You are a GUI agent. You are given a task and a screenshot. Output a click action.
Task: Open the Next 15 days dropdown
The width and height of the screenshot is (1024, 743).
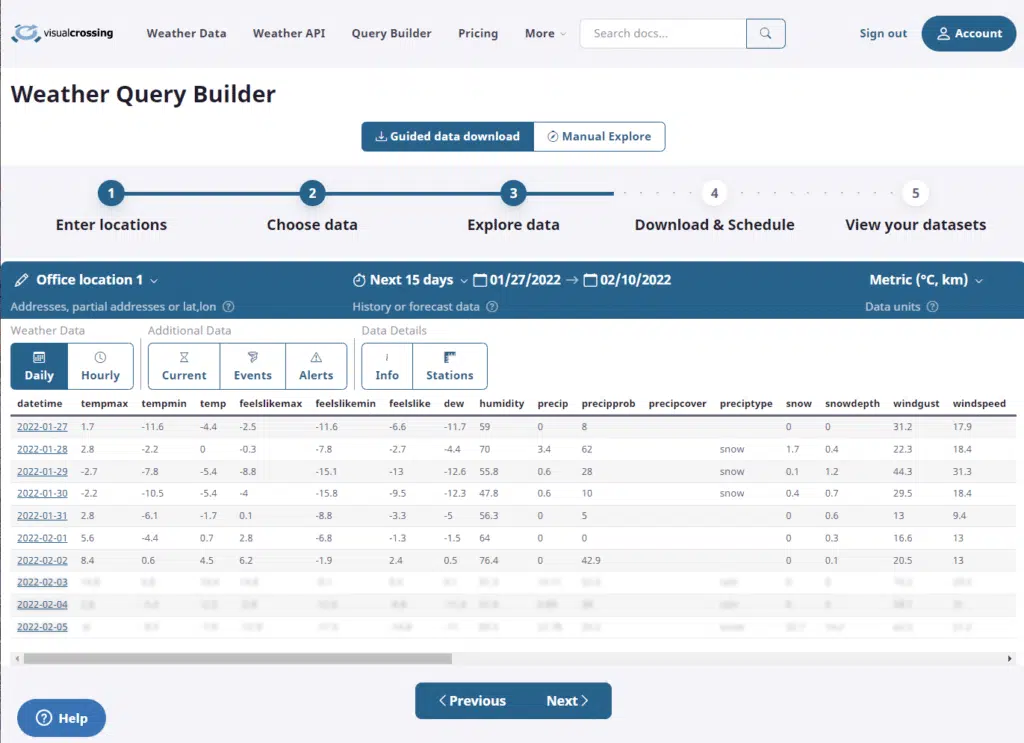[x=411, y=280]
